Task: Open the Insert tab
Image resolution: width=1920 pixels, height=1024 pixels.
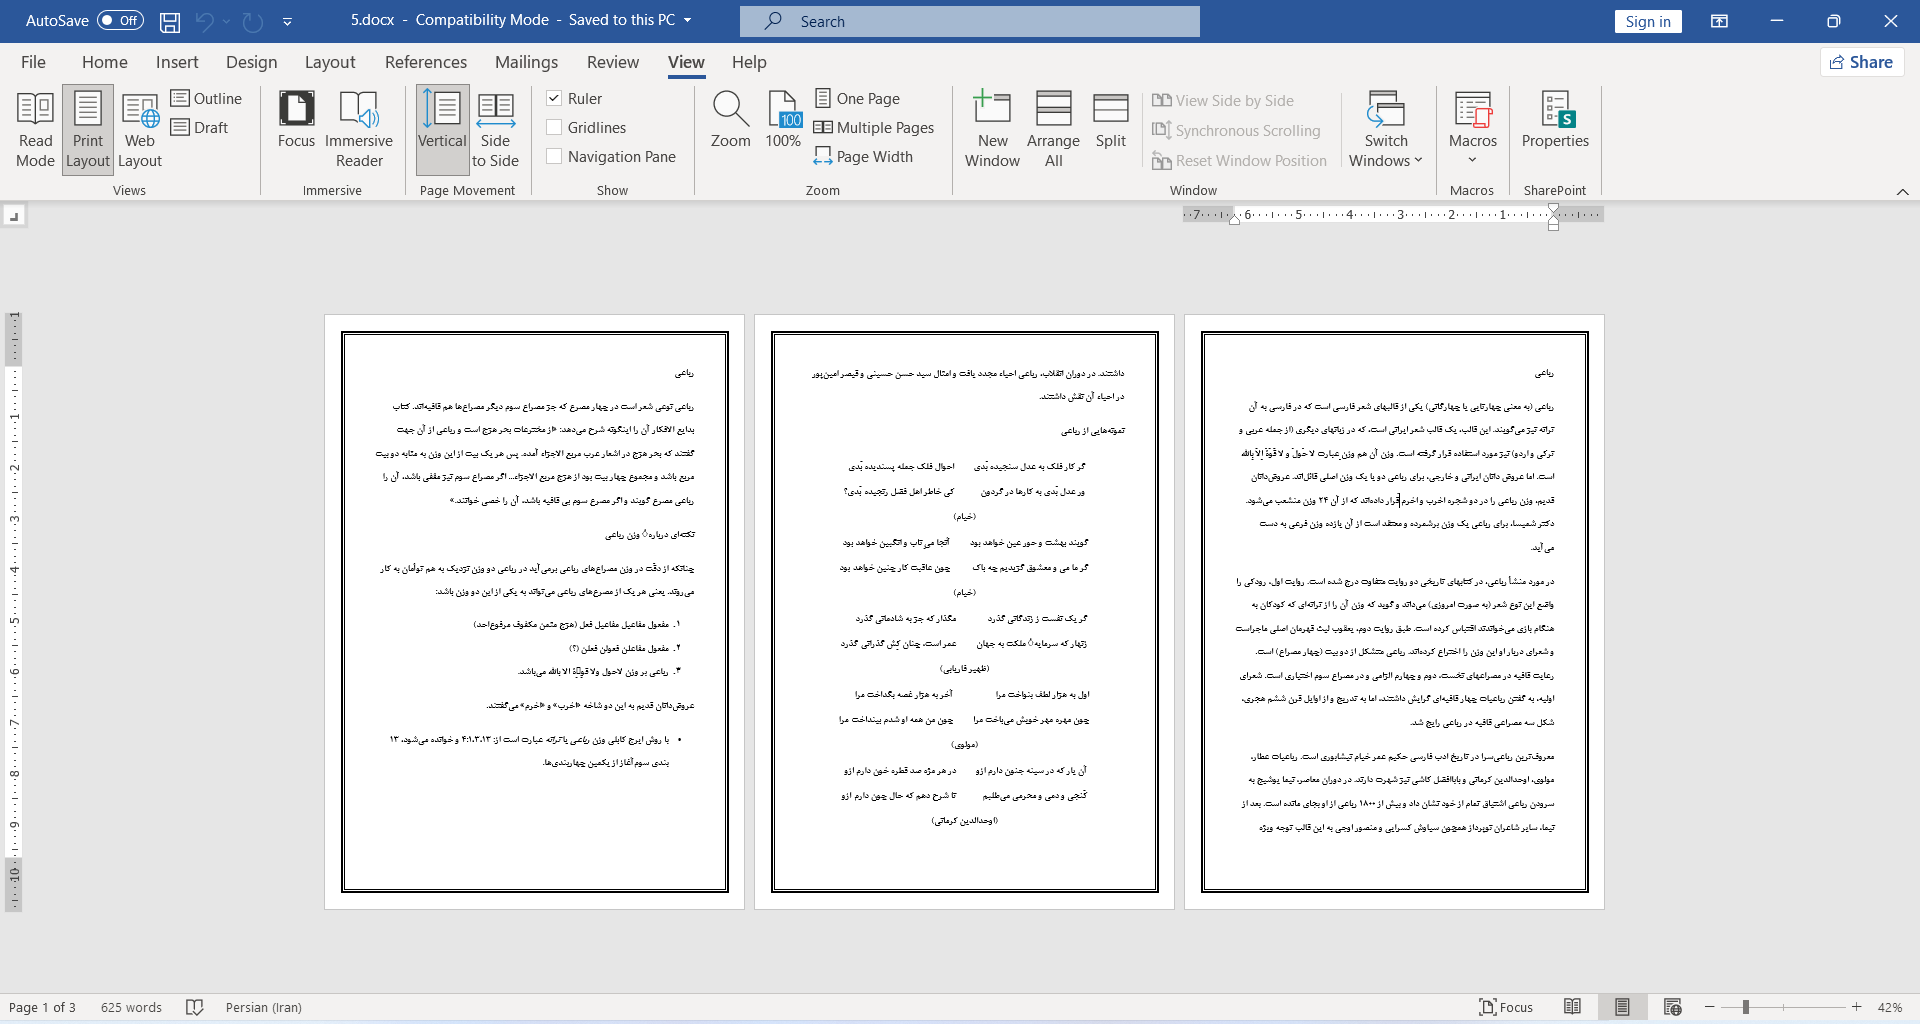Action: tap(177, 62)
